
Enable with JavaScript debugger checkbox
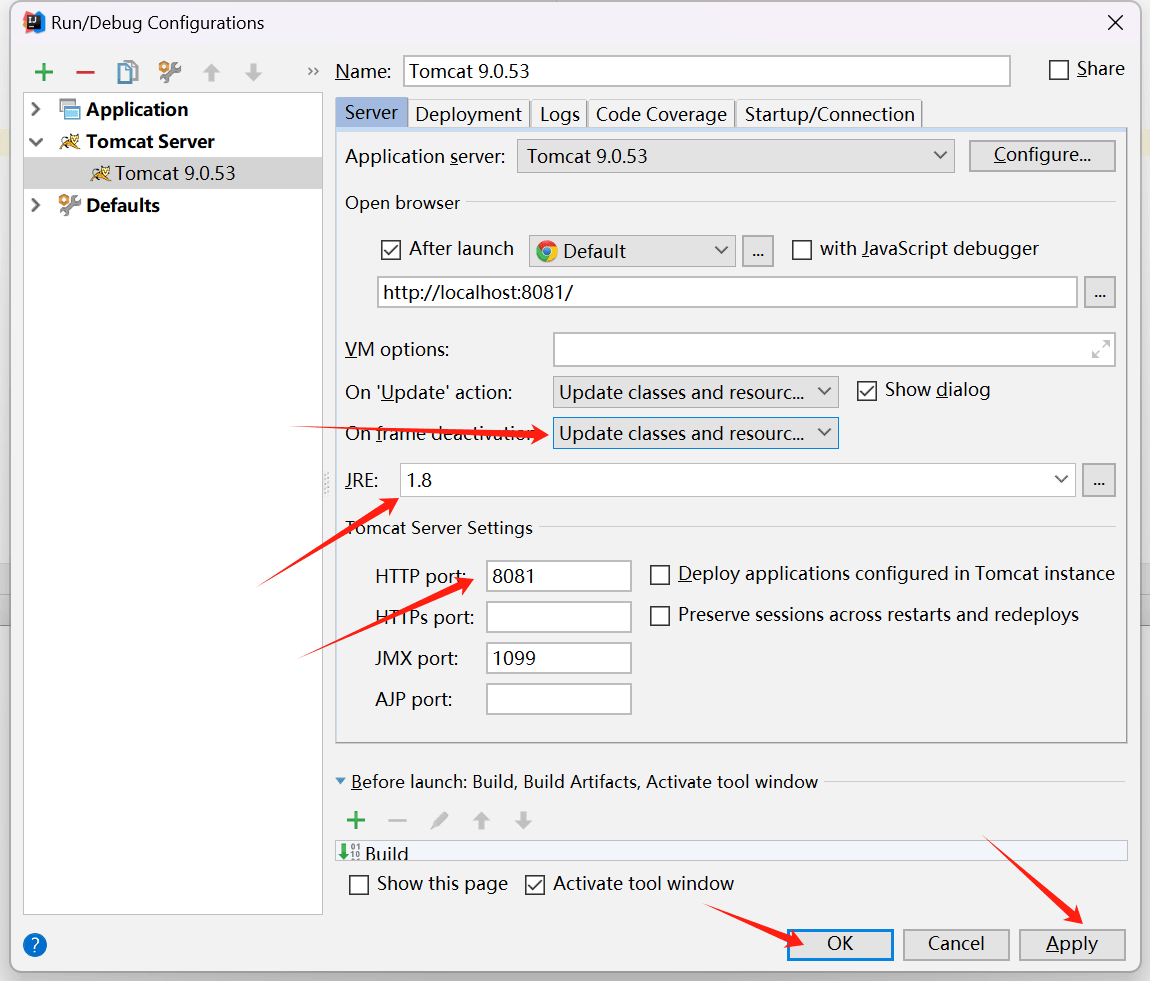(802, 250)
